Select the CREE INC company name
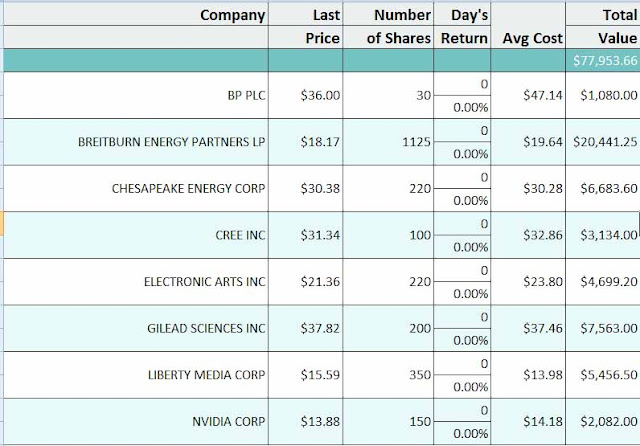This screenshot has height=446, width=640. (240, 235)
